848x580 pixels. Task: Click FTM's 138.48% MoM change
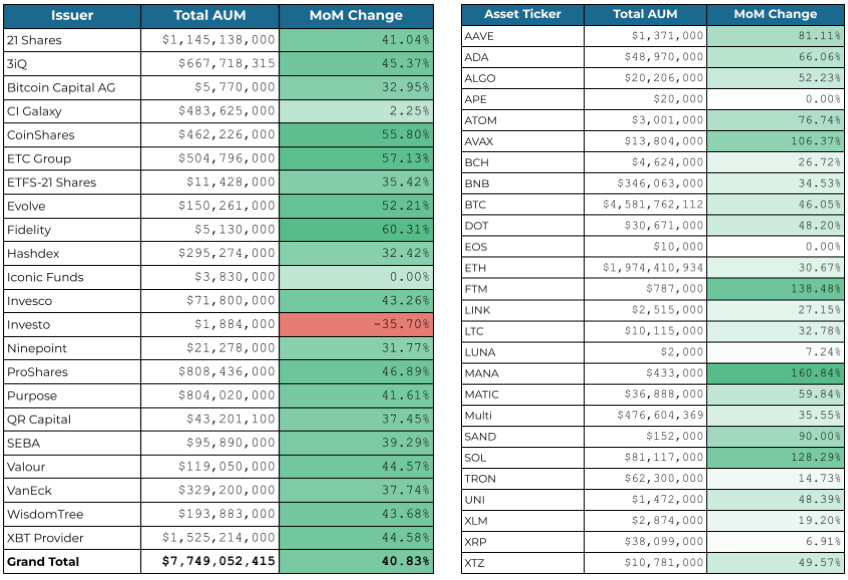pyautogui.click(x=775, y=289)
